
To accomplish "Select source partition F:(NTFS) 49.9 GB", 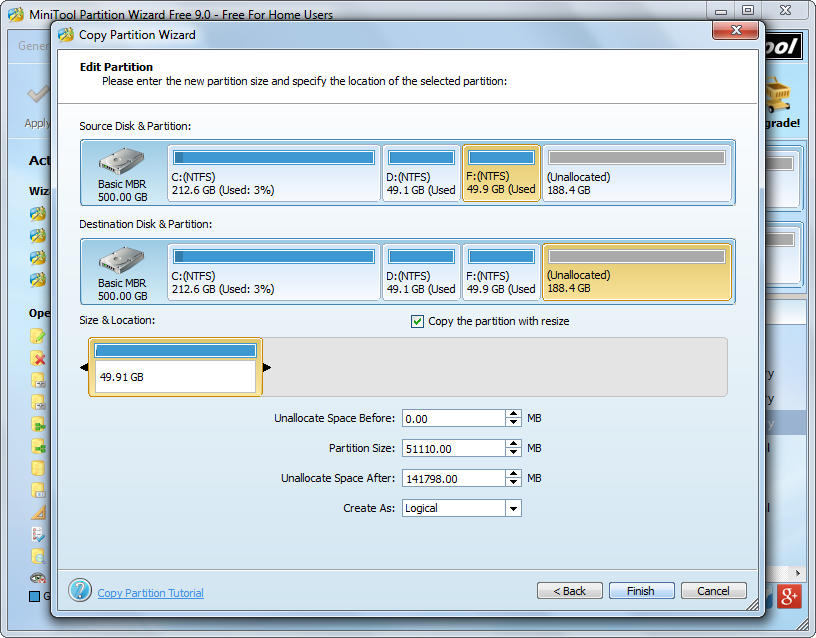I will tap(501, 173).
